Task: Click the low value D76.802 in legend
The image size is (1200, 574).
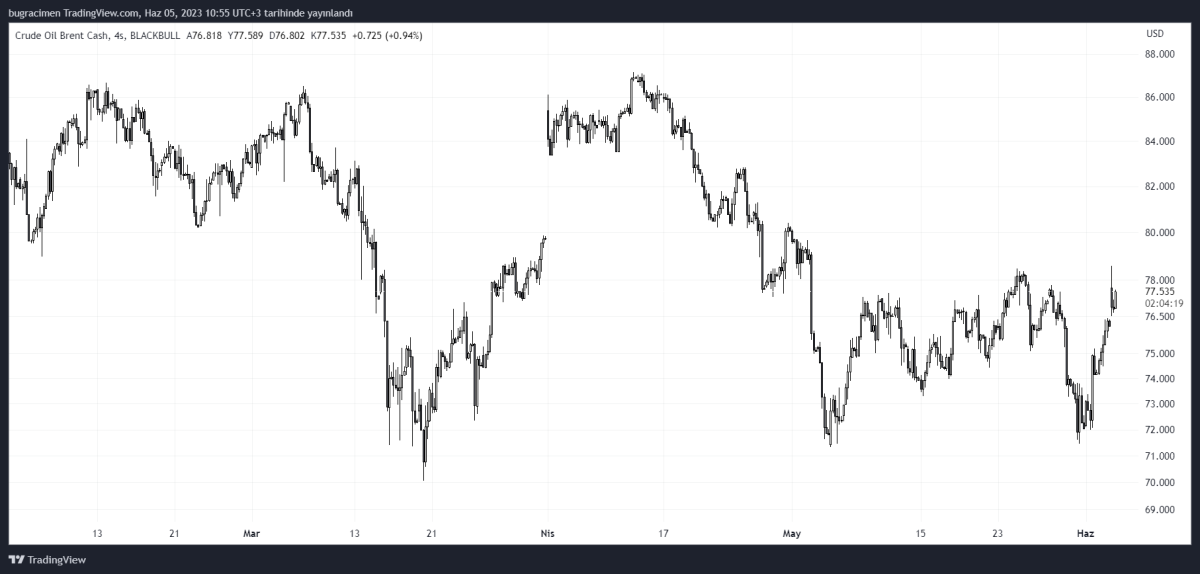Action: point(284,36)
